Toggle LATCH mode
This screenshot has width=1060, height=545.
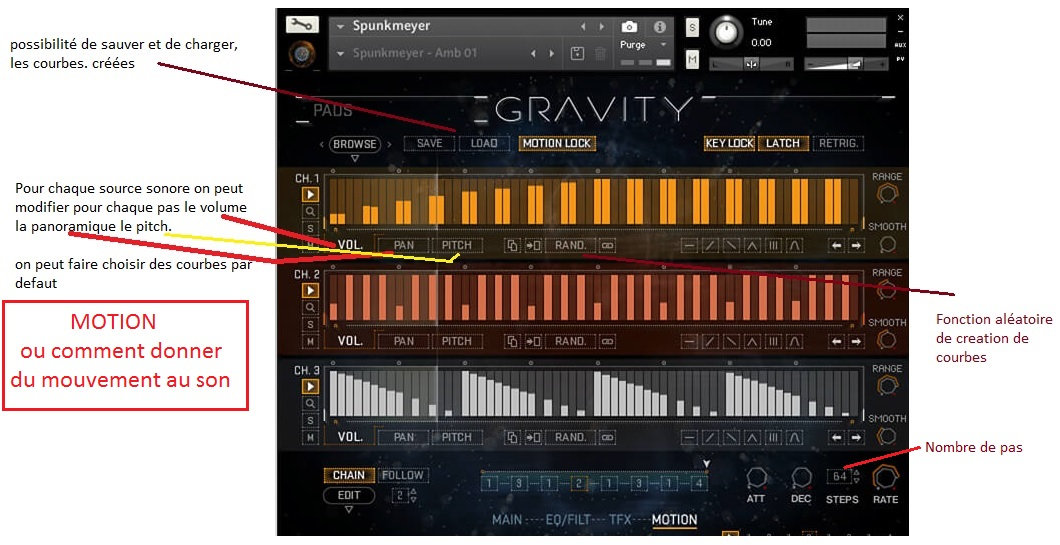tap(783, 143)
